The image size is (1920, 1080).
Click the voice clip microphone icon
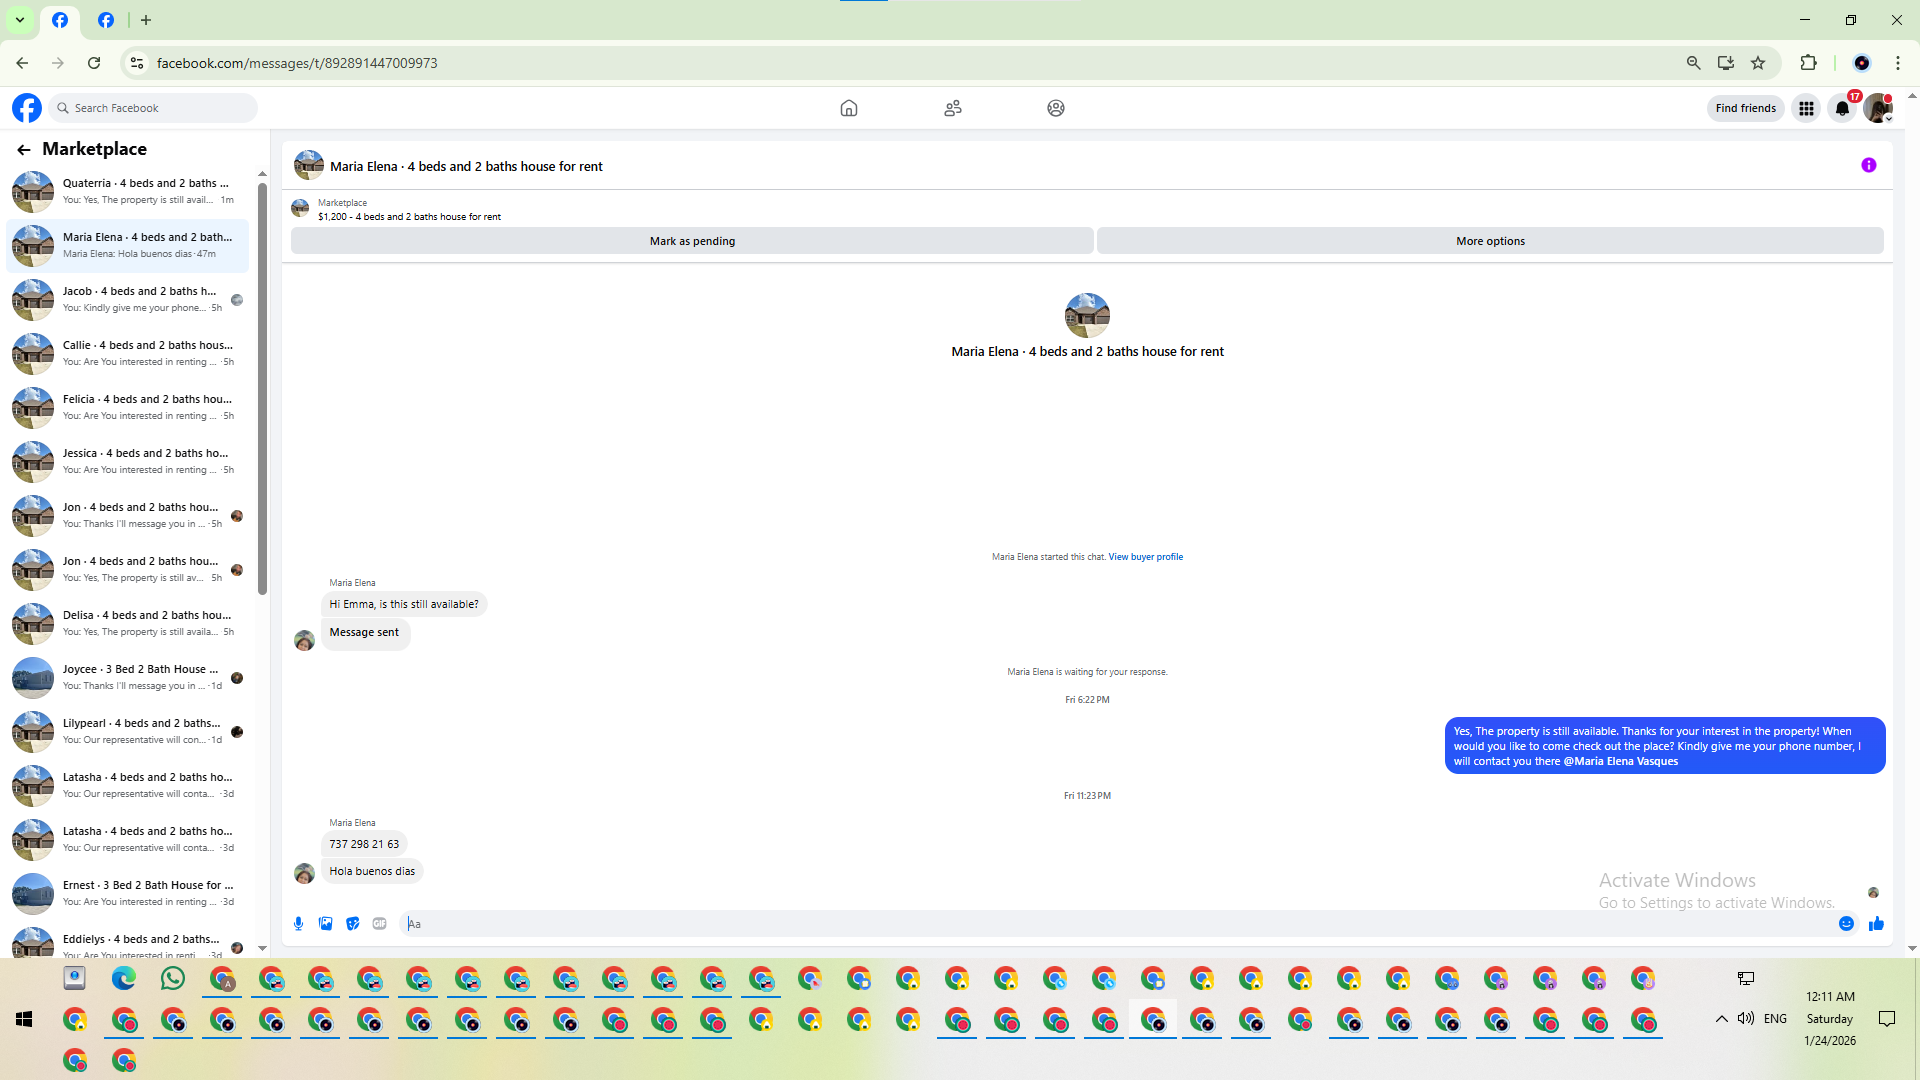pos(298,924)
